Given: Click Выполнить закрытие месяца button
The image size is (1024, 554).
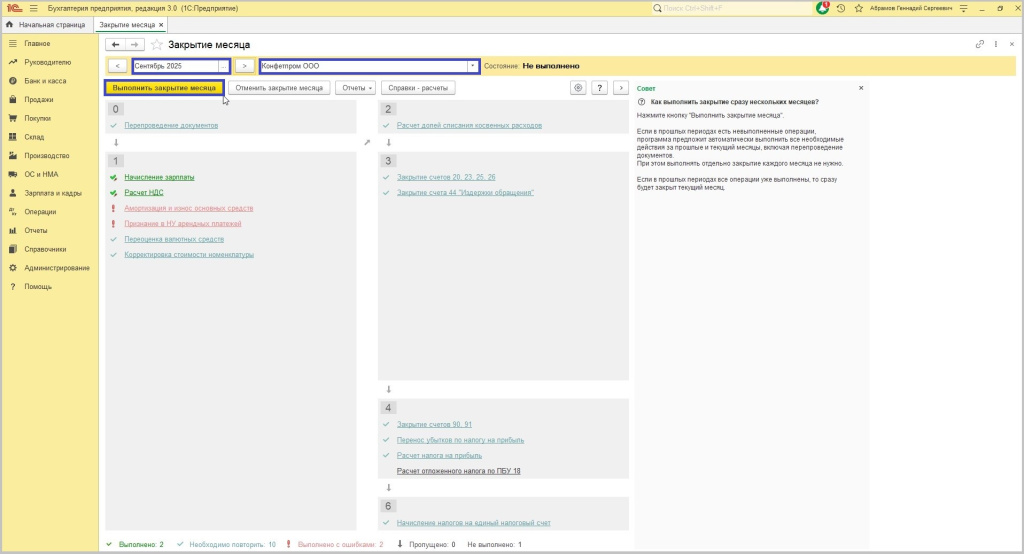Looking at the screenshot, I should 164,88.
